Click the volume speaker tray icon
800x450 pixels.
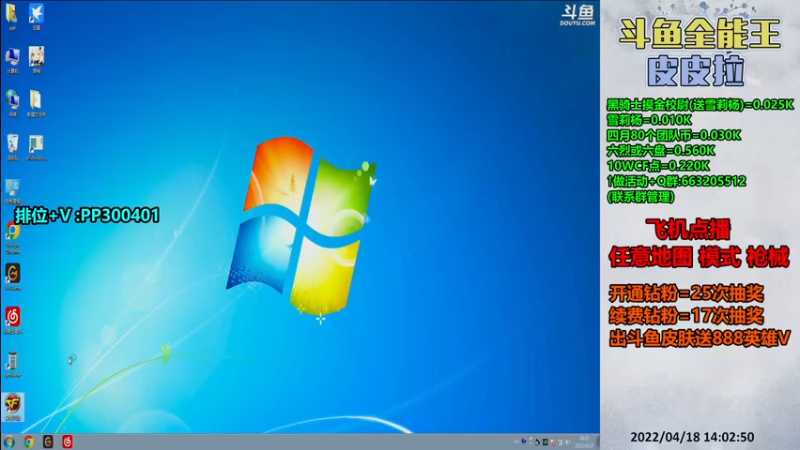(x=568, y=442)
